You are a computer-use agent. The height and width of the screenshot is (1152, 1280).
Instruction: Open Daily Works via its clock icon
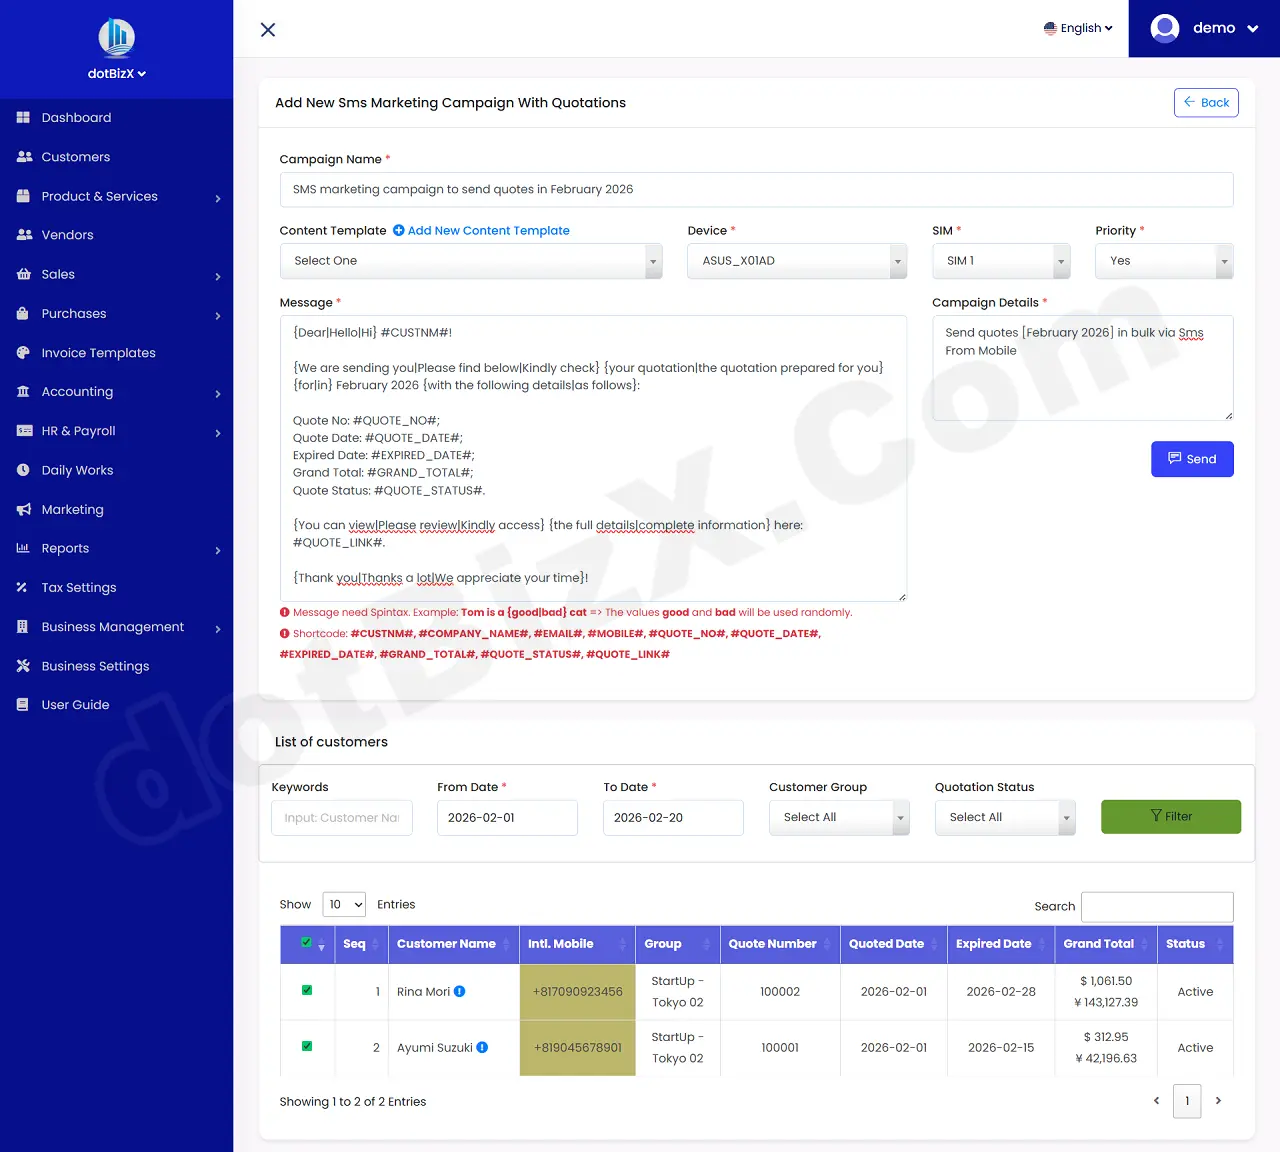(22, 470)
